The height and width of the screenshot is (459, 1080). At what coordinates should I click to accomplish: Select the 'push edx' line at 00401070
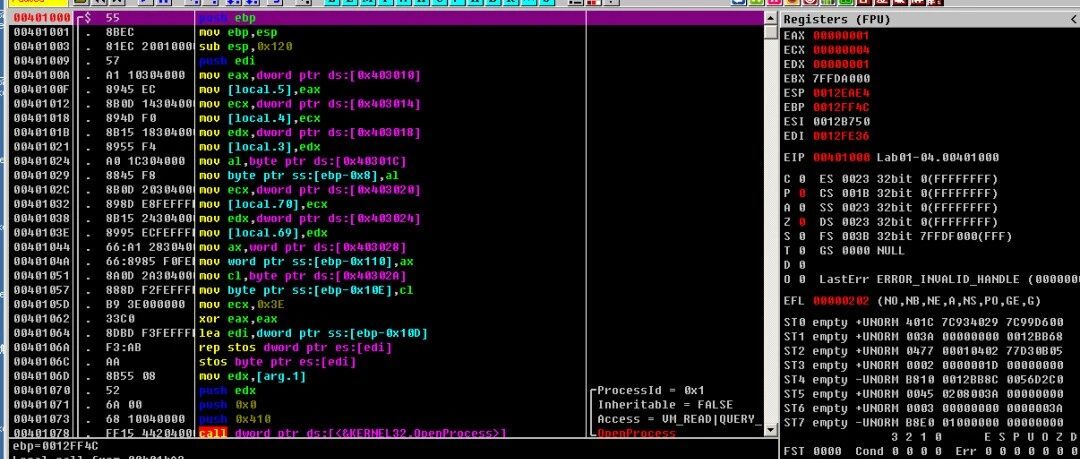[x=227, y=390]
